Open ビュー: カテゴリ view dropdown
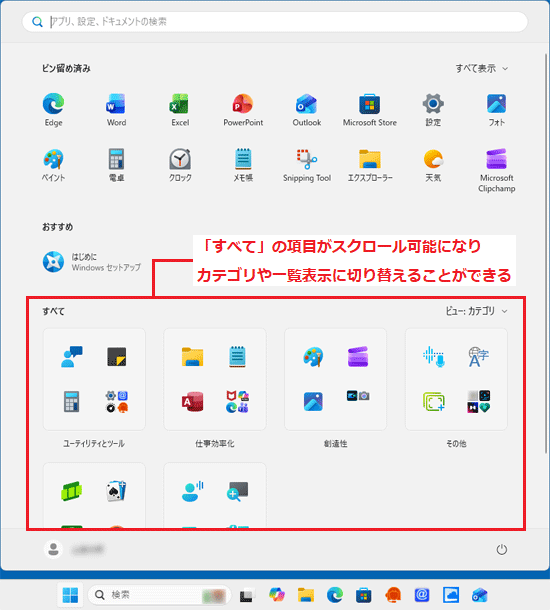The image size is (550, 610). pos(476,311)
